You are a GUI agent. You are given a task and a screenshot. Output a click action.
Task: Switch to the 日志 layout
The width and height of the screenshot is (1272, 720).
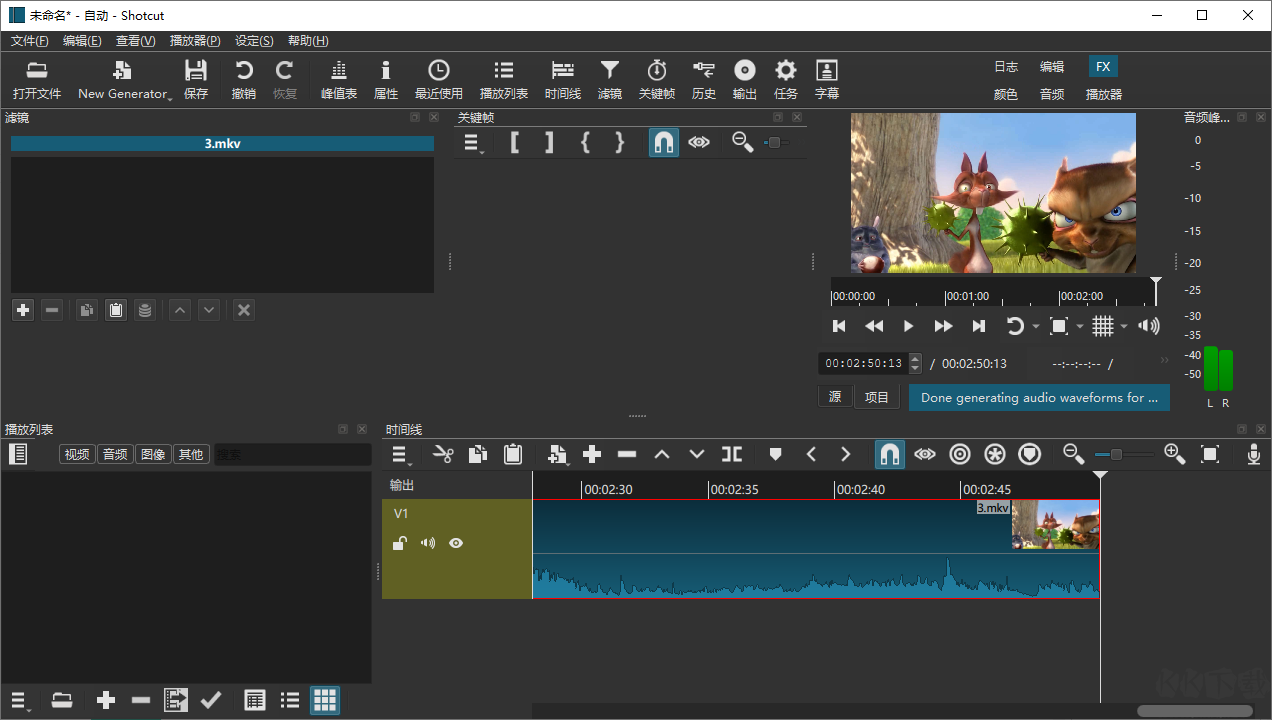click(1006, 67)
